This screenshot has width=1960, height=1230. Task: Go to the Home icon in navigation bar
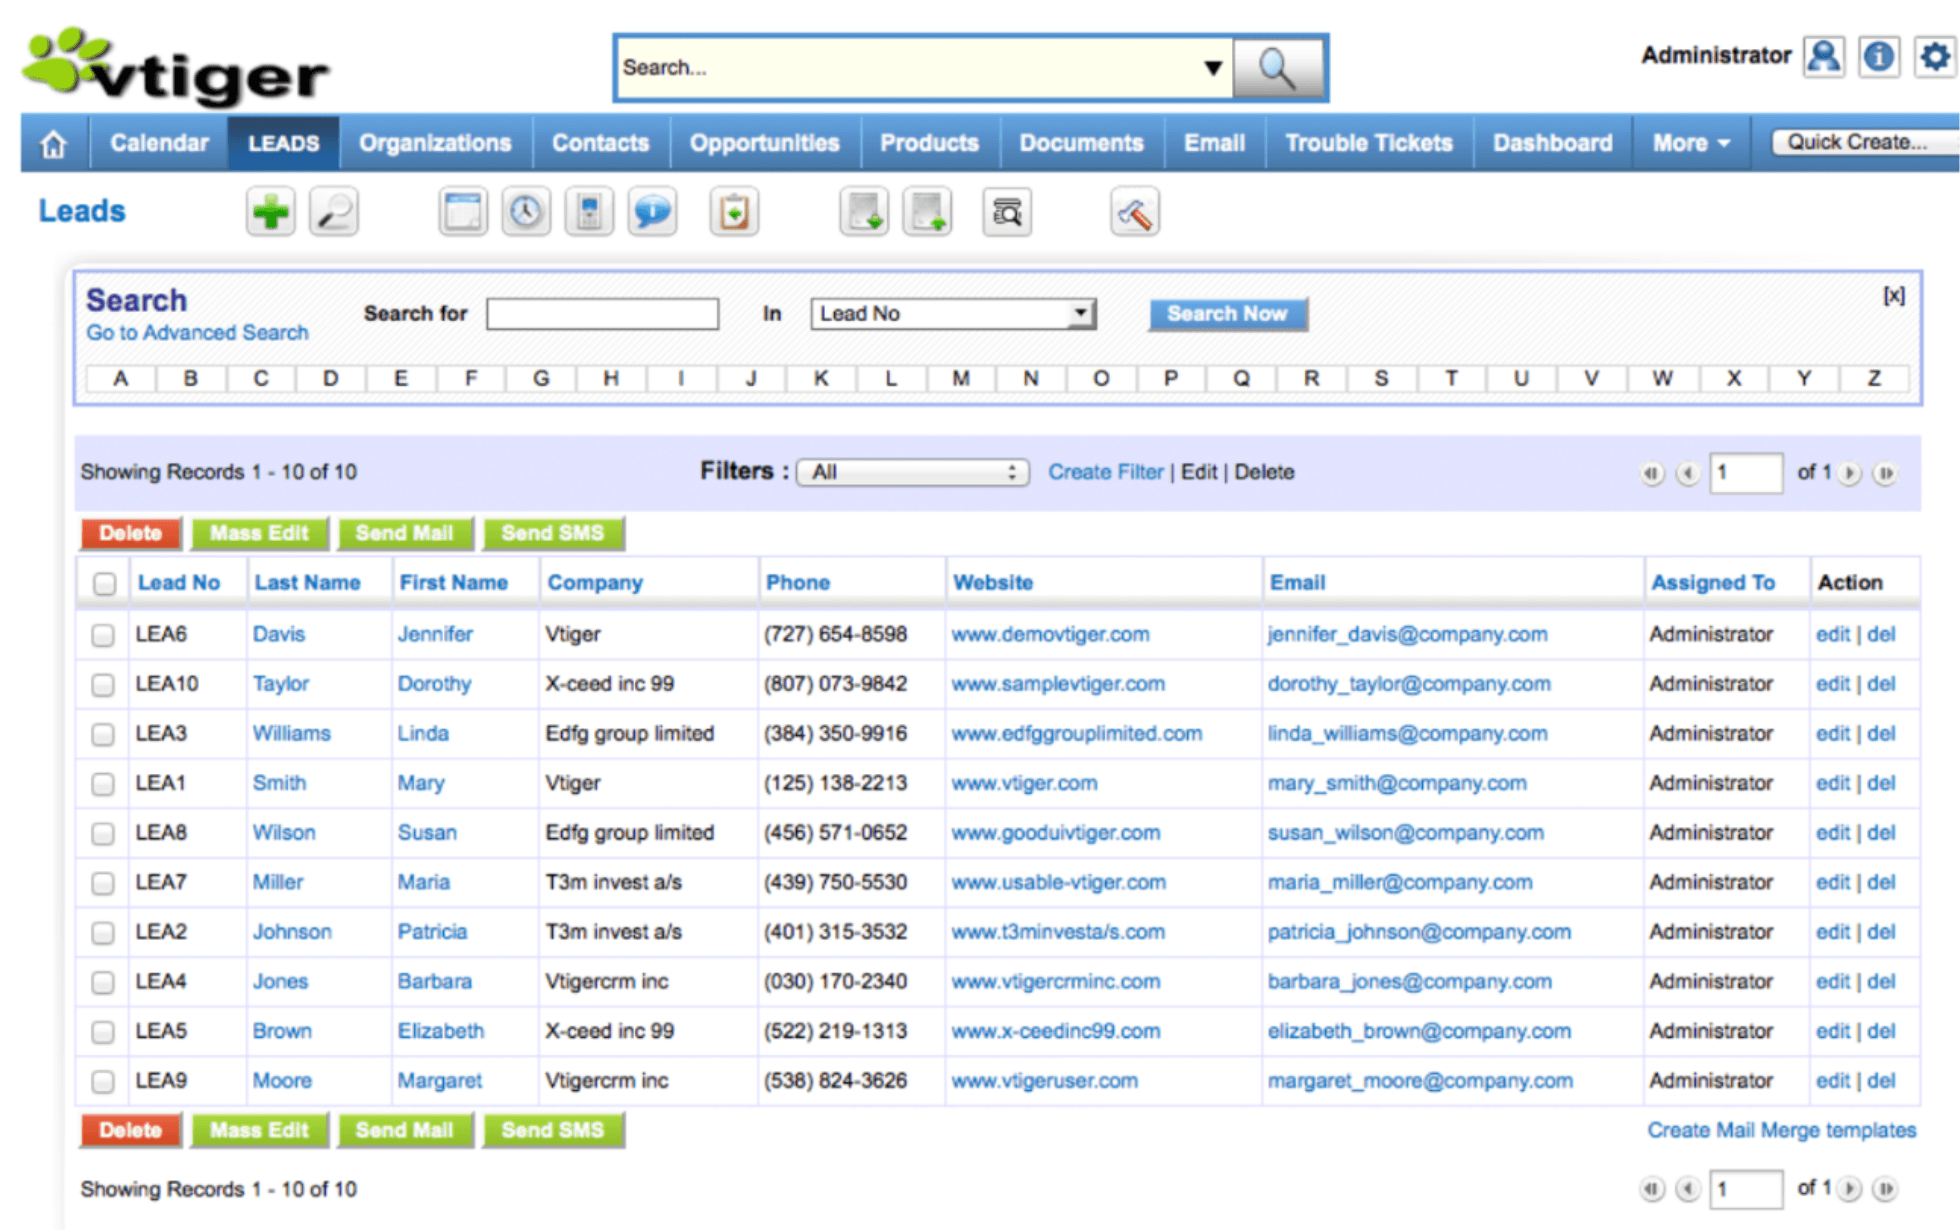(54, 144)
